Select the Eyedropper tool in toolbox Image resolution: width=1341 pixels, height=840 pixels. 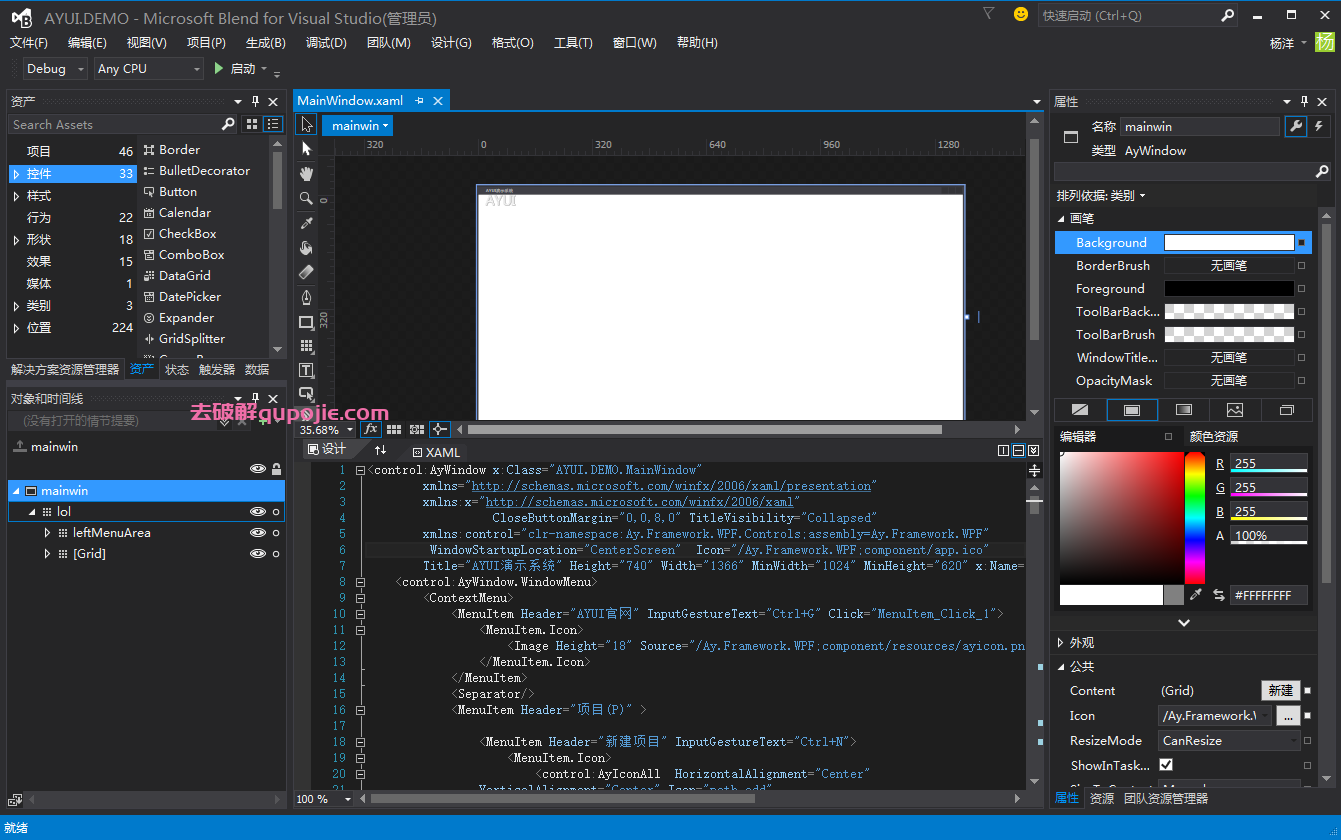[306, 223]
